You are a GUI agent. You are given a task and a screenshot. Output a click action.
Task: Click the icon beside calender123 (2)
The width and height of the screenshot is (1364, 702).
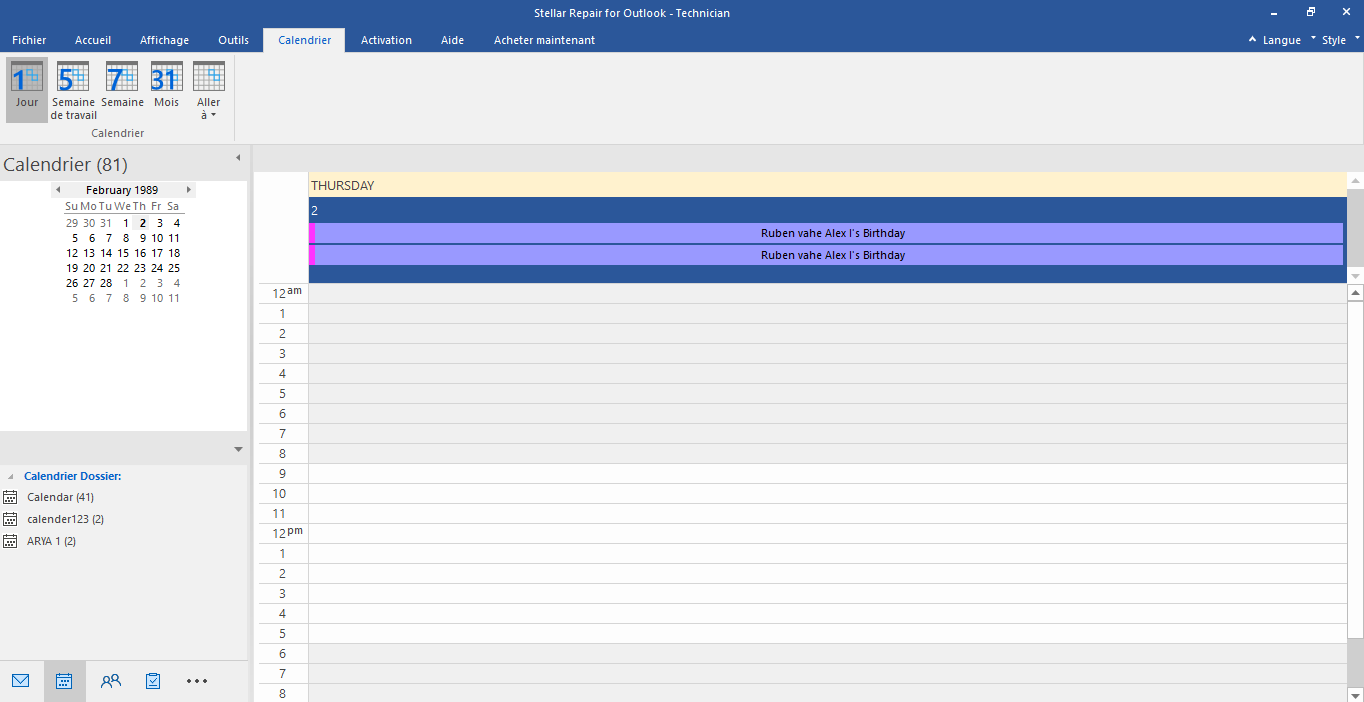[10, 519]
